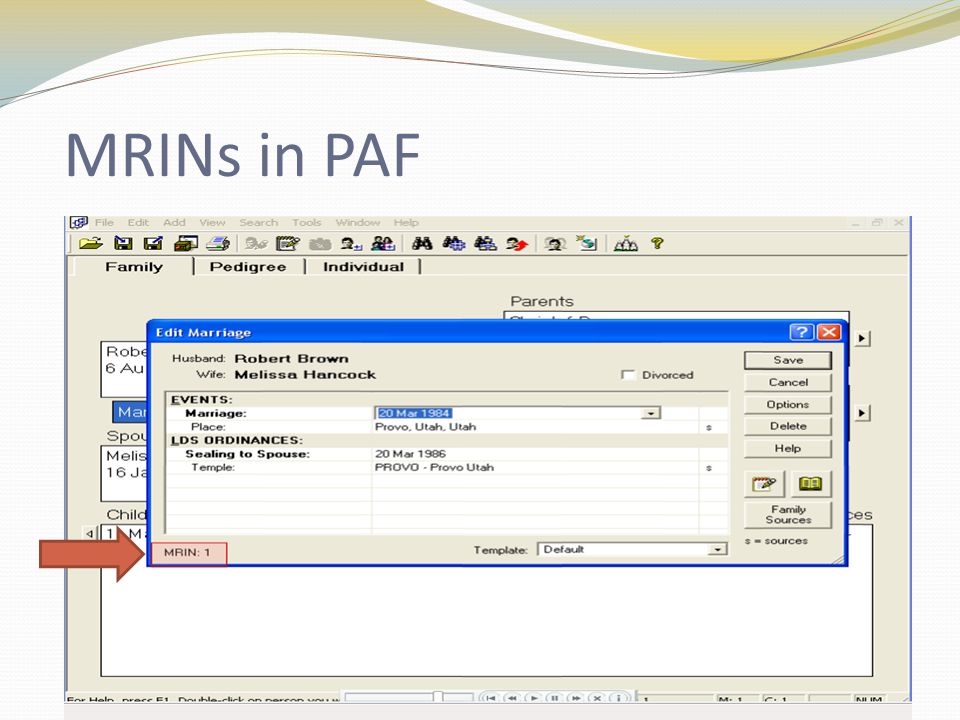960x720 pixels.
Task: Open the marriage date dropdown arrow
Action: click(650, 413)
